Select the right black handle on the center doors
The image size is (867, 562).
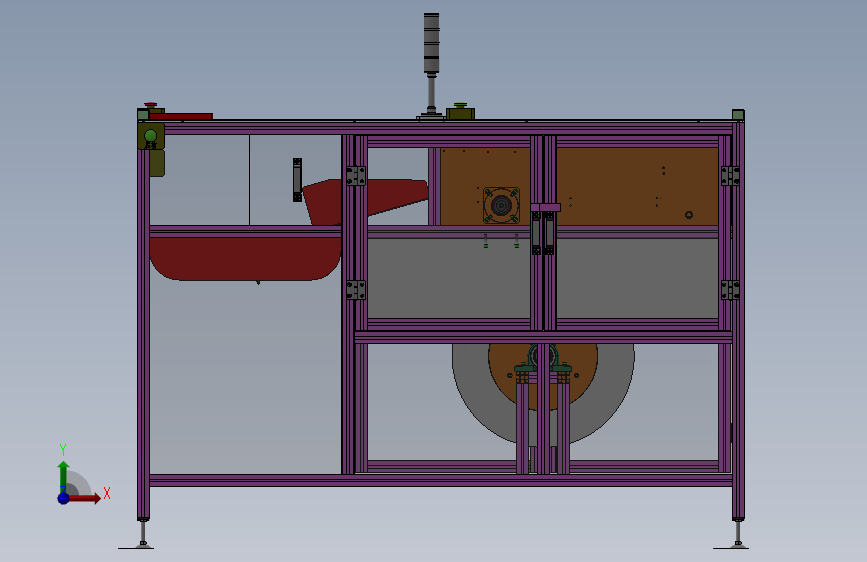(549, 233)
